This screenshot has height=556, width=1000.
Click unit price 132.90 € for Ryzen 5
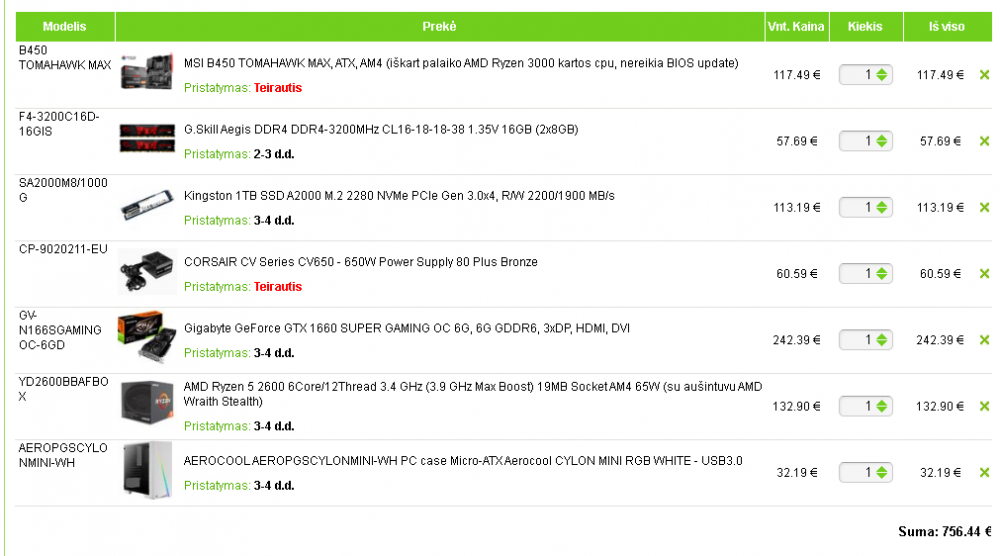click(x=797, y=407)
